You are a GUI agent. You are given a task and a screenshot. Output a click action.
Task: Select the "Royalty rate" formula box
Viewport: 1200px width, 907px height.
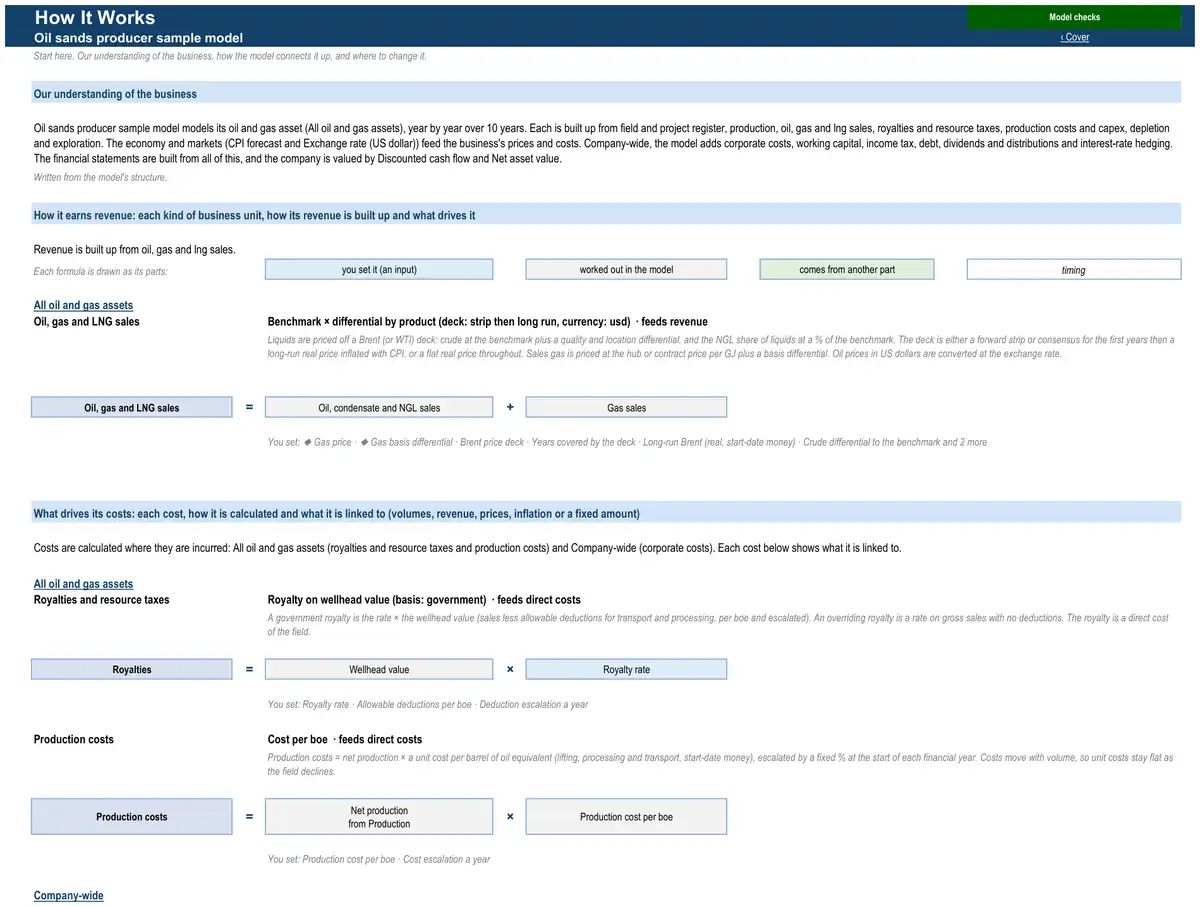pos(626,670)
